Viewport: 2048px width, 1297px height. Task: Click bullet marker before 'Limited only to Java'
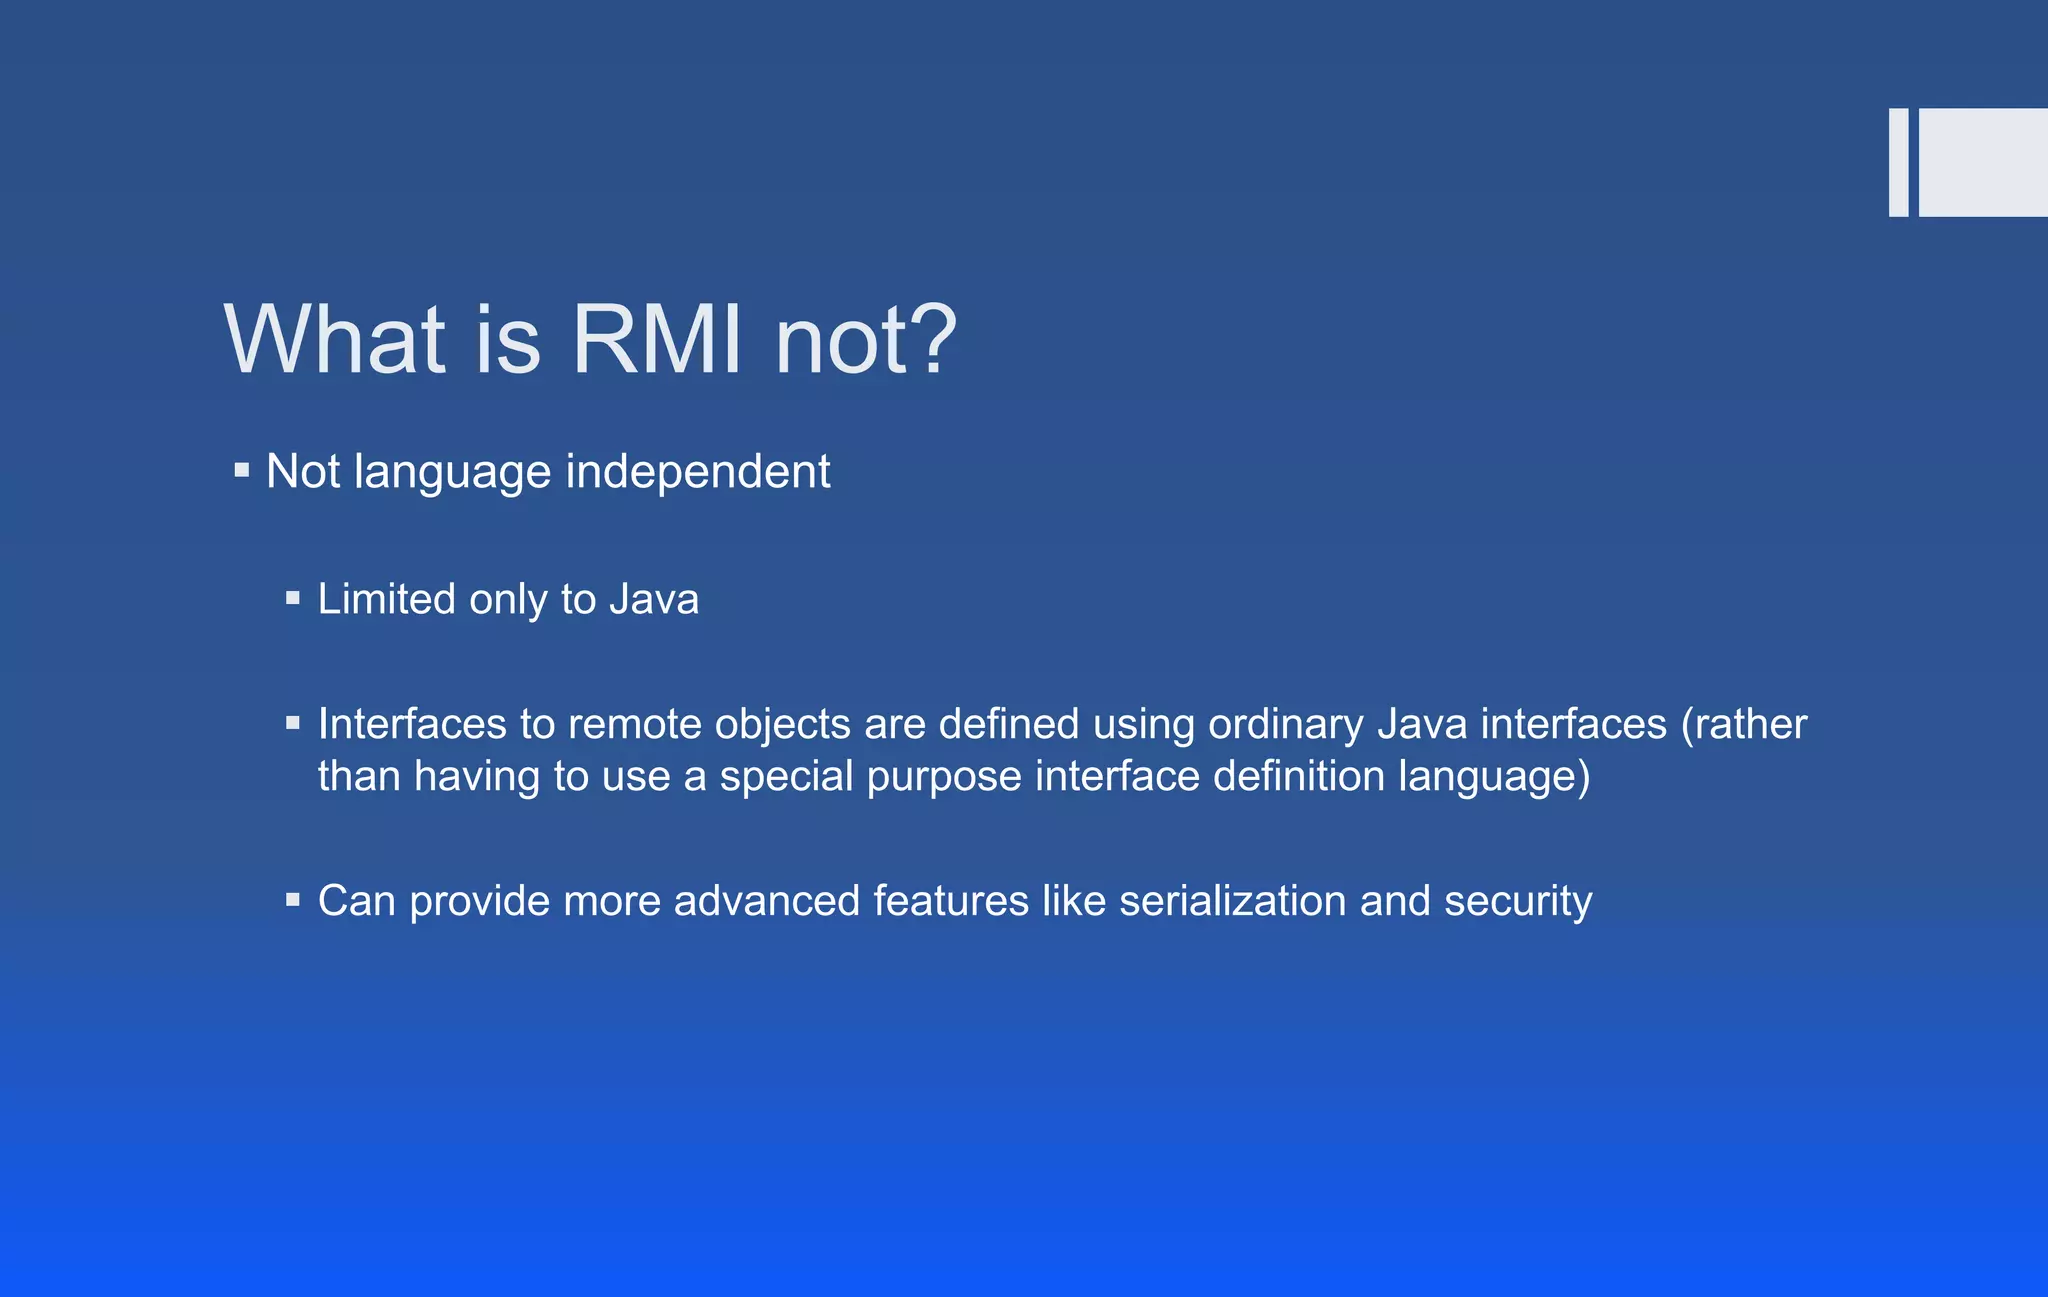point(293,599)
